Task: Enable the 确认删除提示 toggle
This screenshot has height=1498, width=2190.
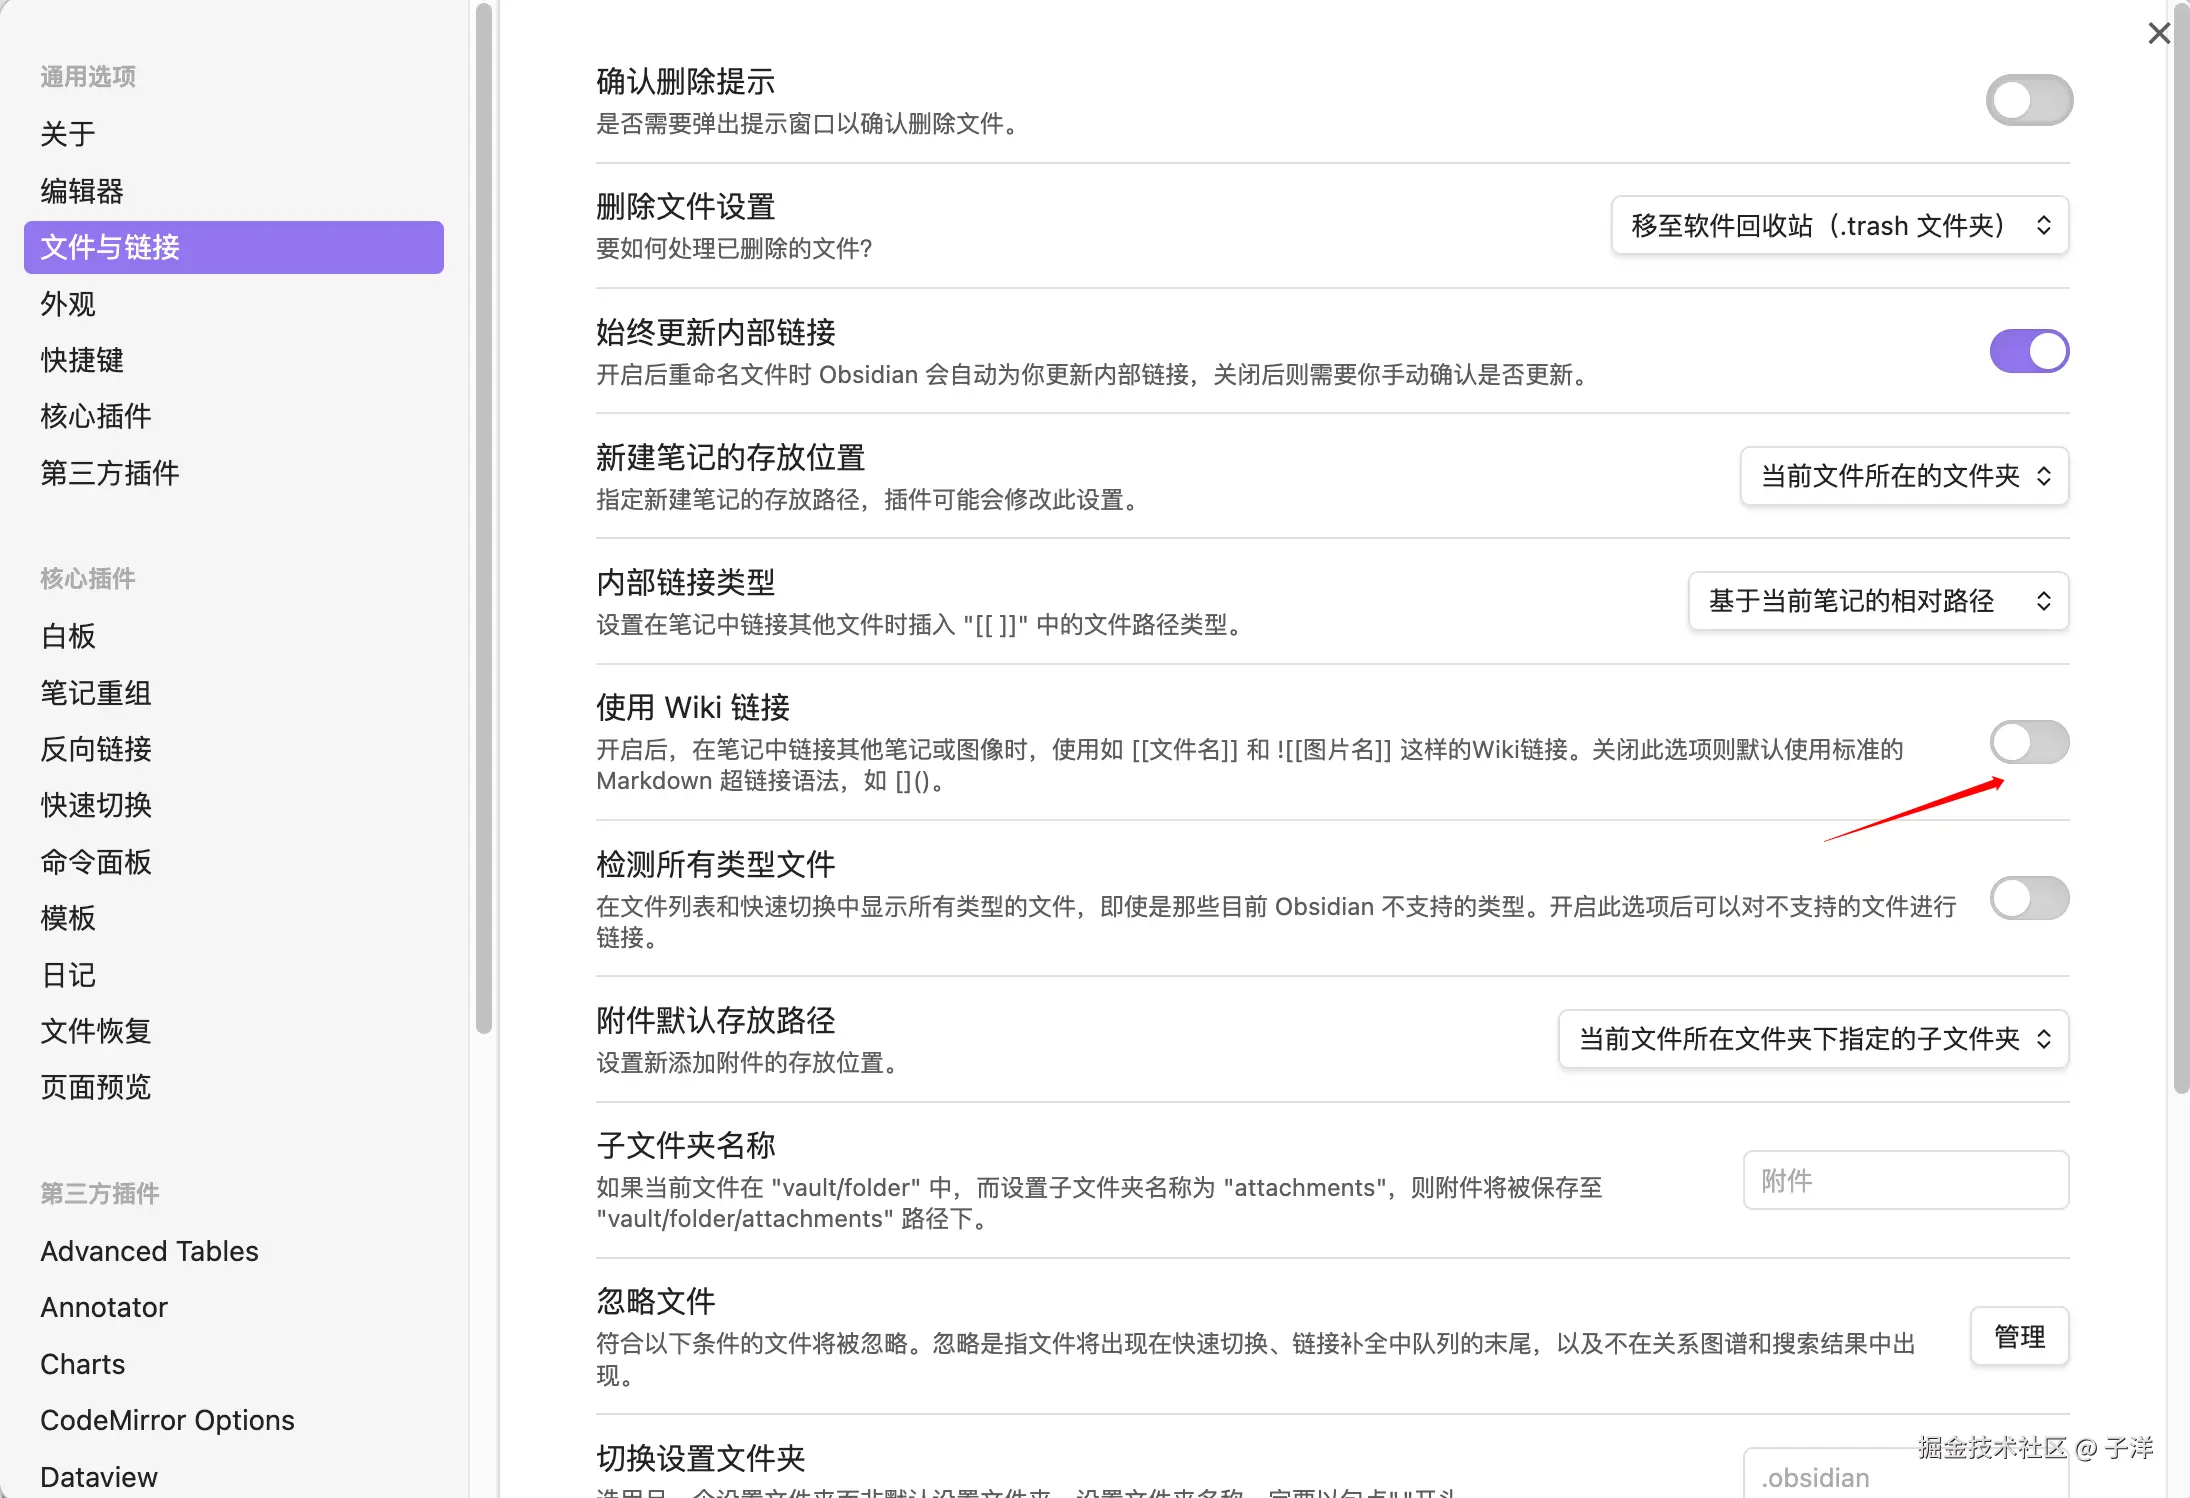Action: [x=2028, y=100]
